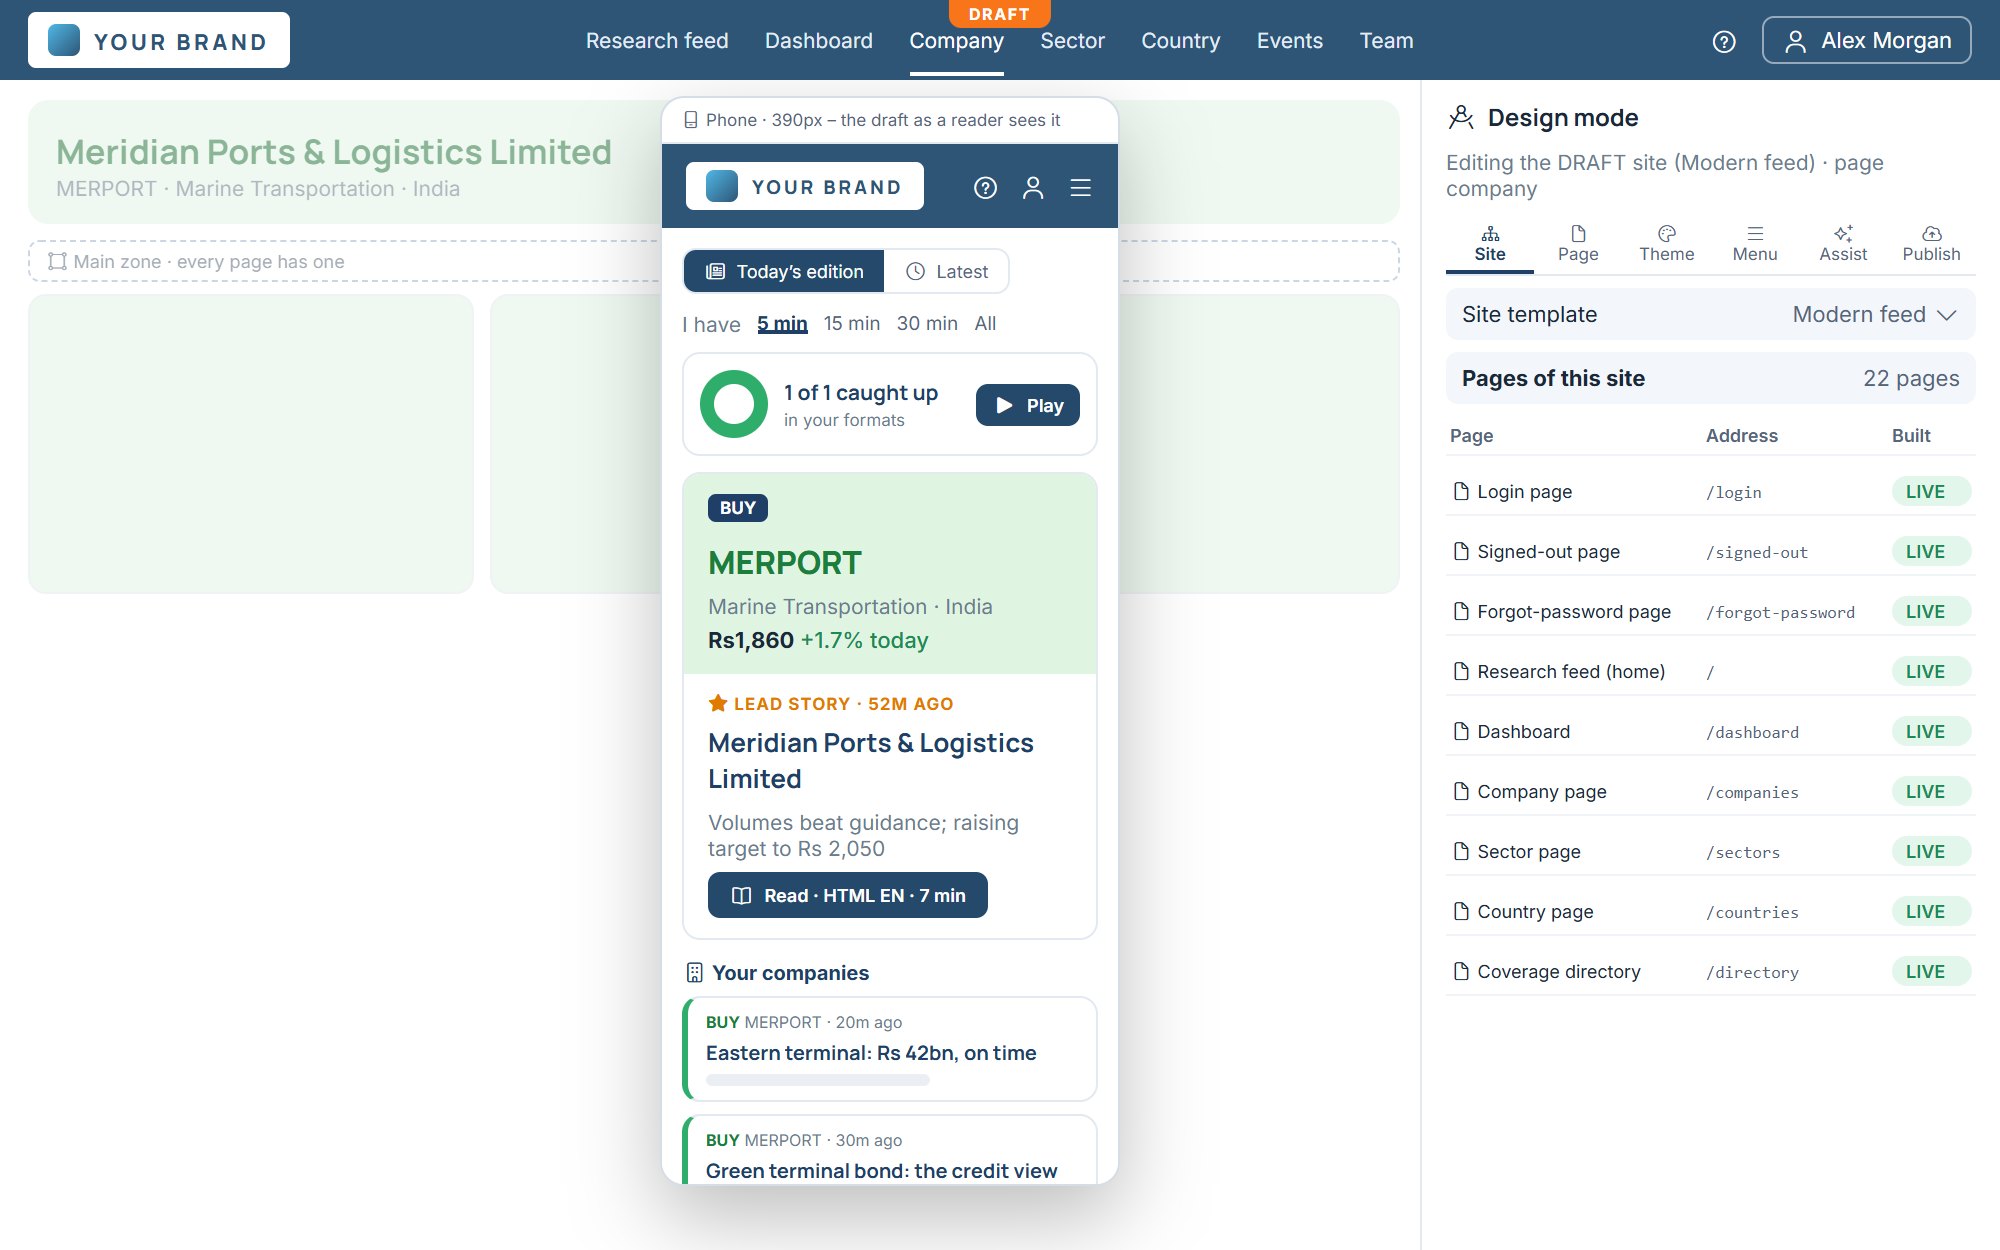
Task: Go to Team nav item
Action: coord(1386,41)
